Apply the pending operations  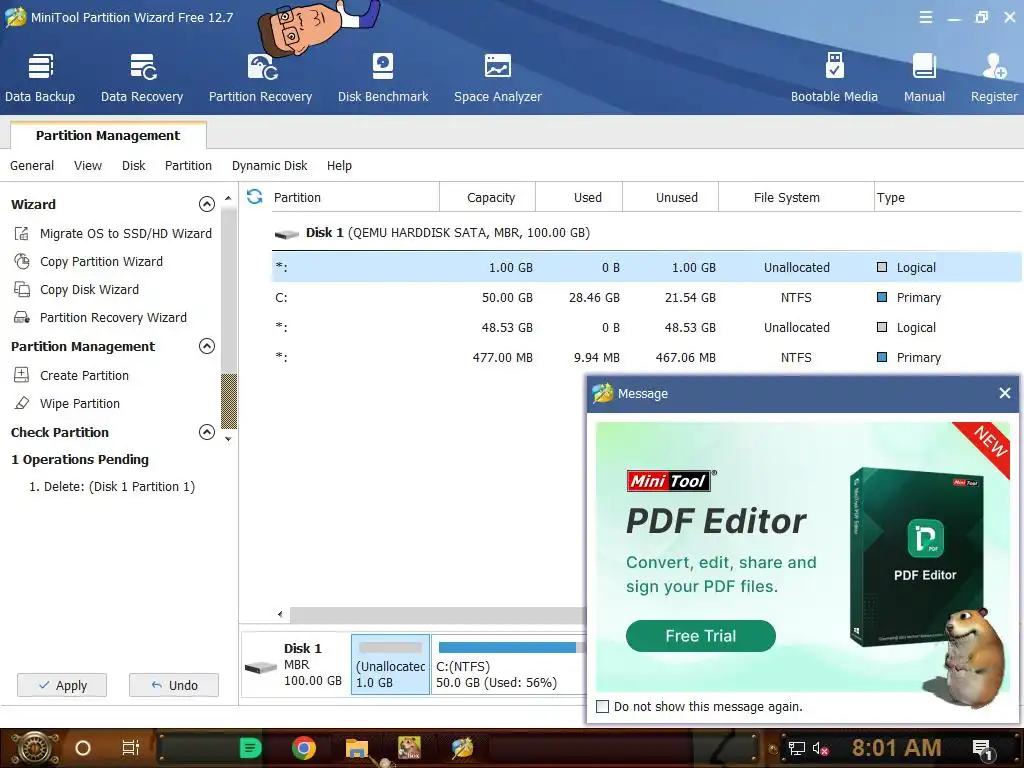[62, 685]
